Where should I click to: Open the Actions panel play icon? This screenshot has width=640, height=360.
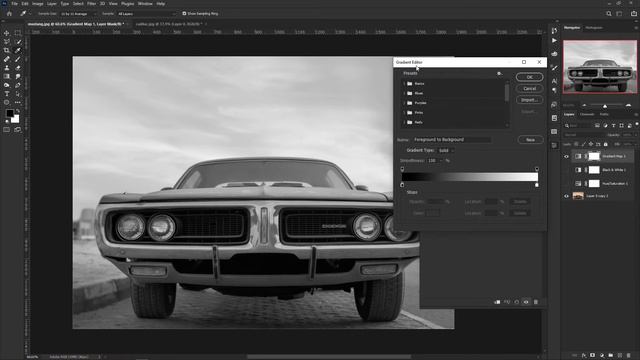pyautogui.click(x=554, y=40)
